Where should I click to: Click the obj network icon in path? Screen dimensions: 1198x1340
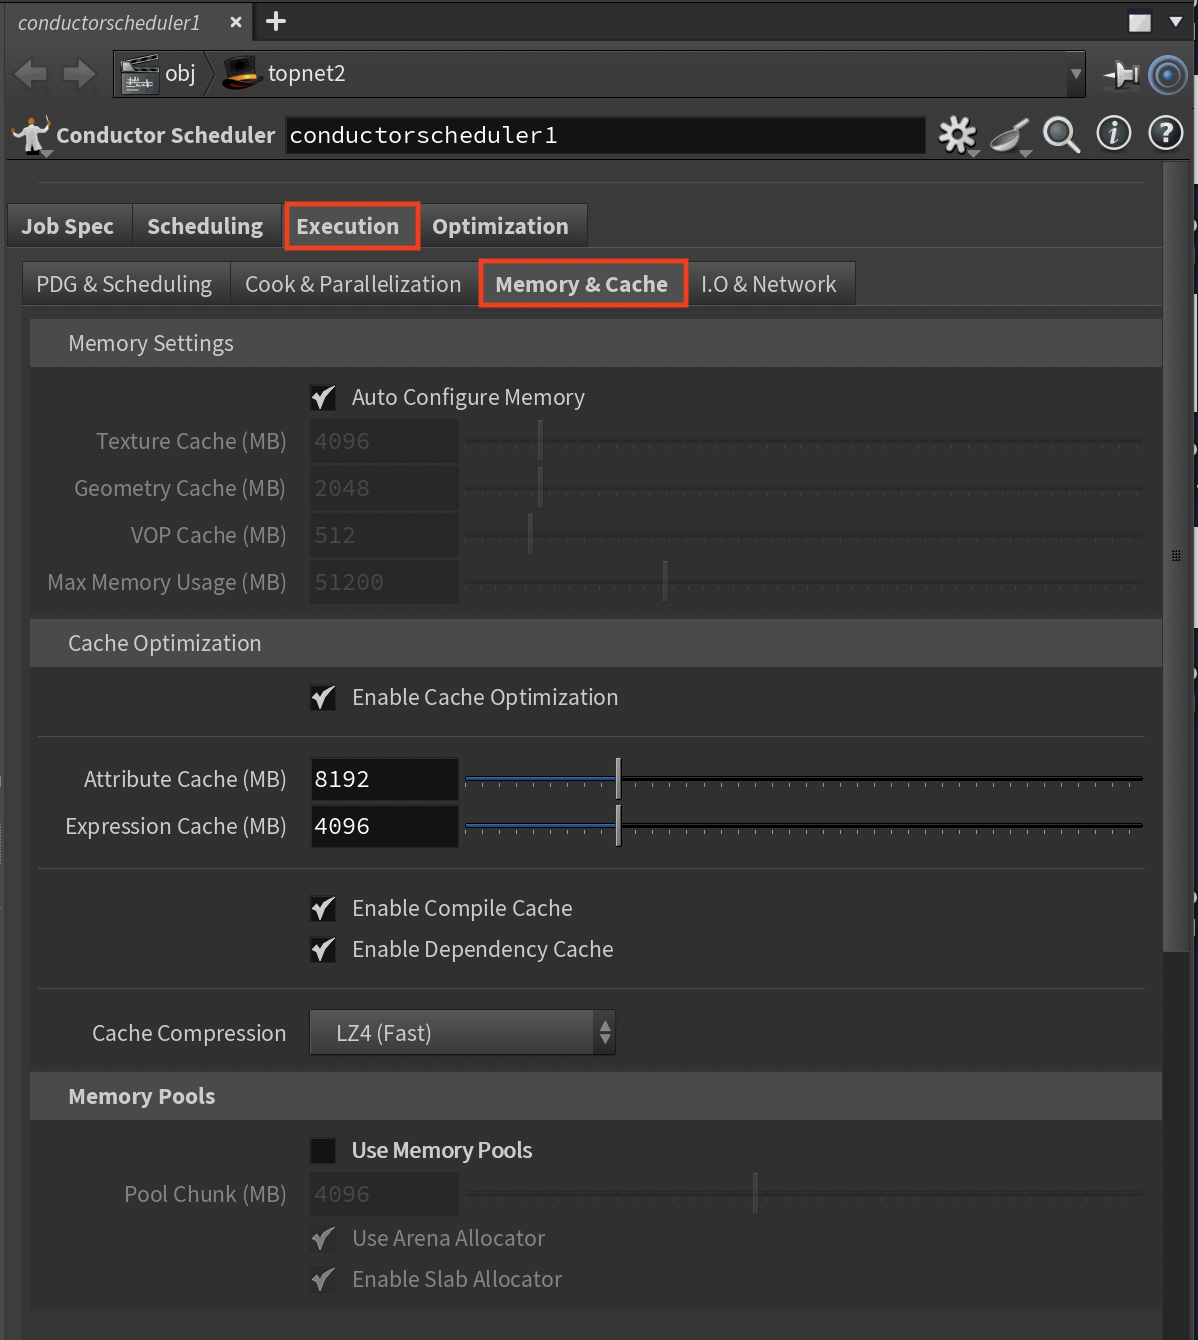139,74
